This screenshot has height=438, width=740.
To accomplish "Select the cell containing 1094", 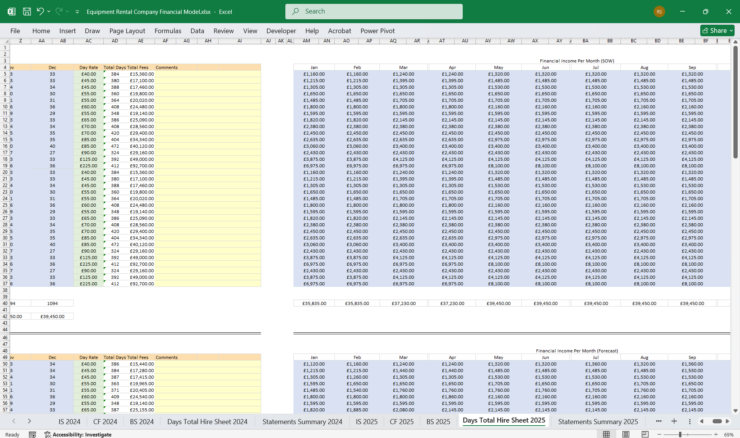I will coord(52,303).
